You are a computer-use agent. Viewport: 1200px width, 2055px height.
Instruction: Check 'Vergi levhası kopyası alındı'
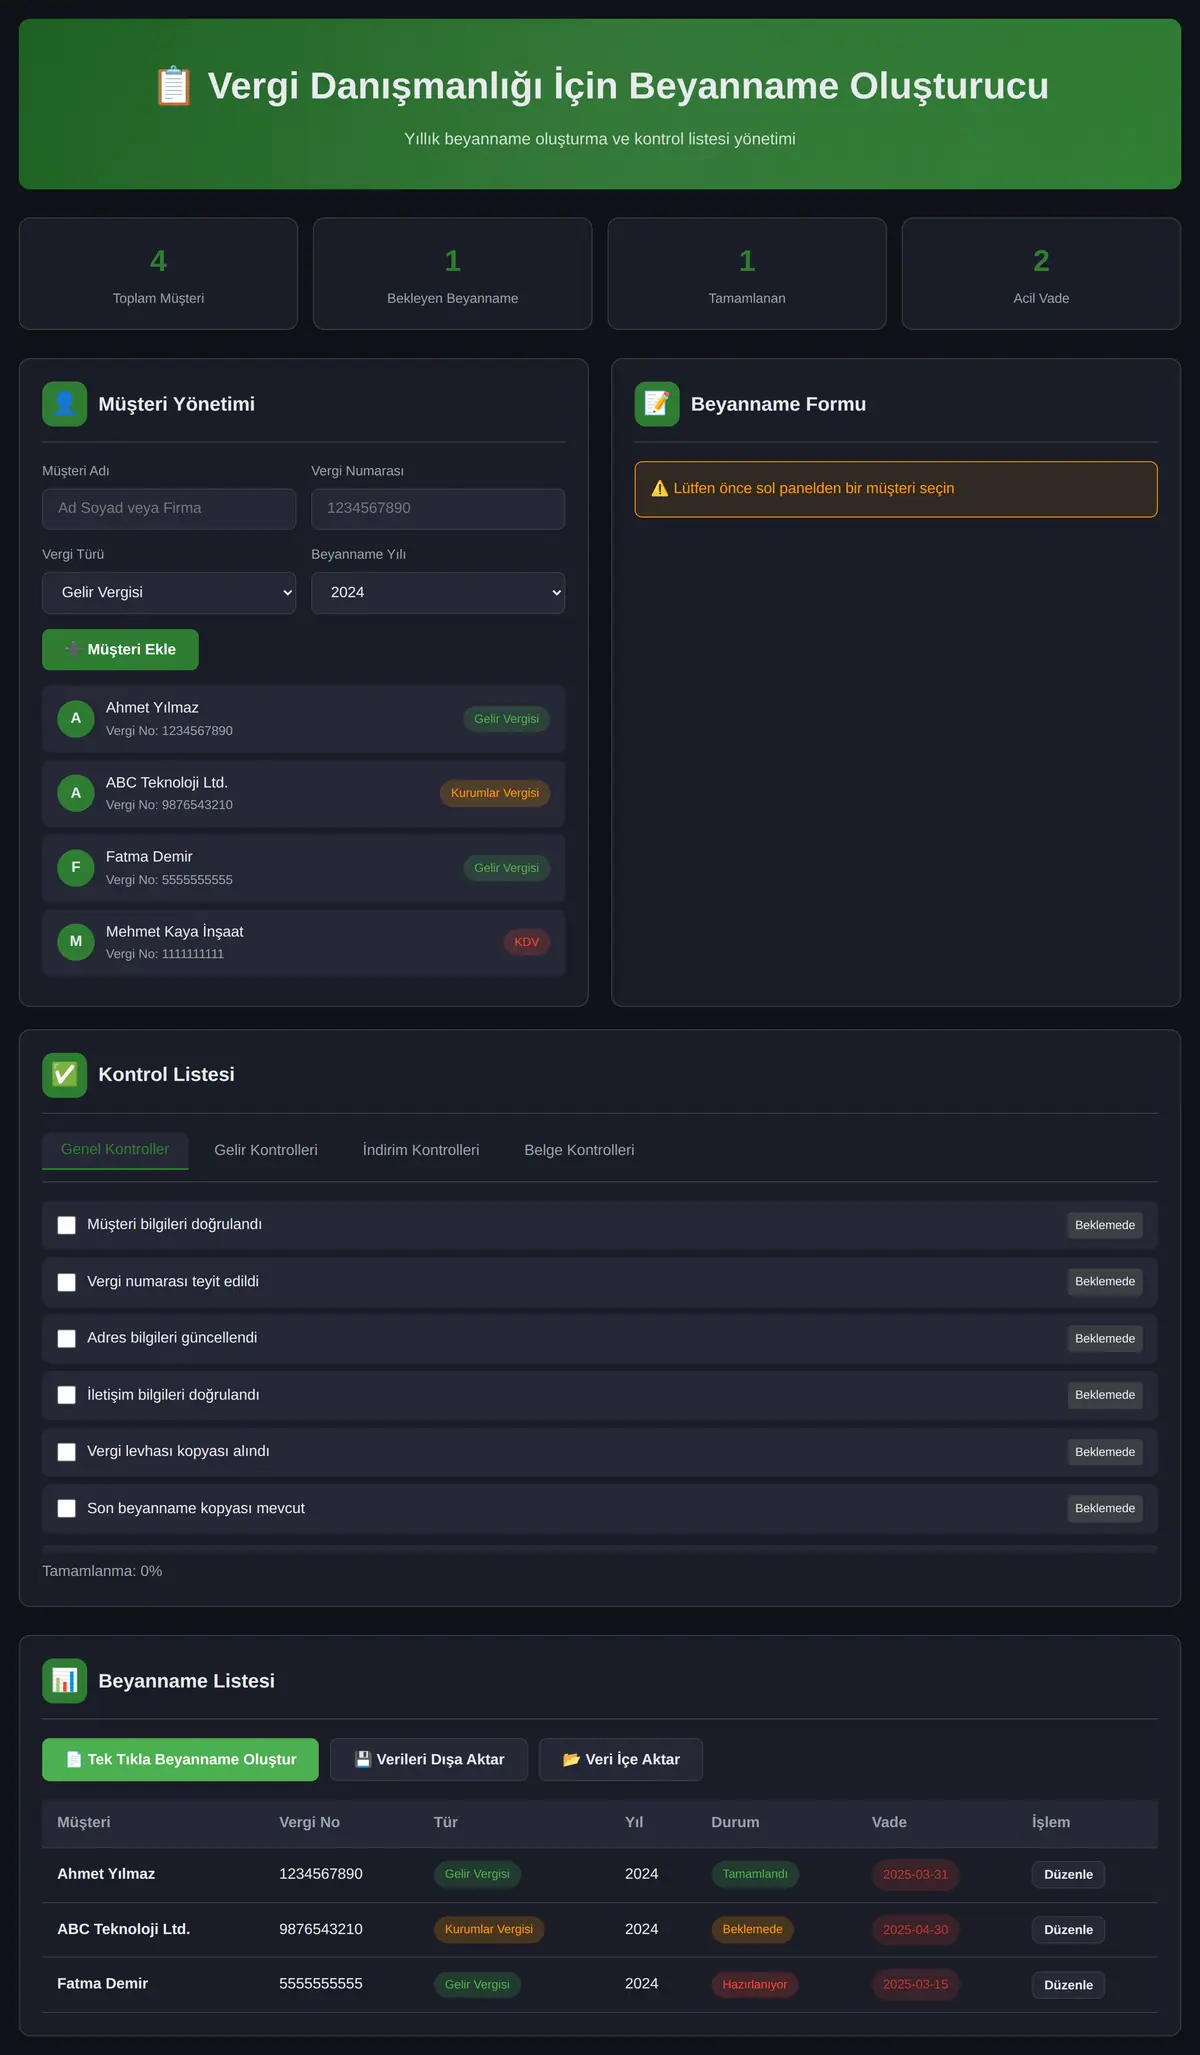click(x=67, y=1452)
